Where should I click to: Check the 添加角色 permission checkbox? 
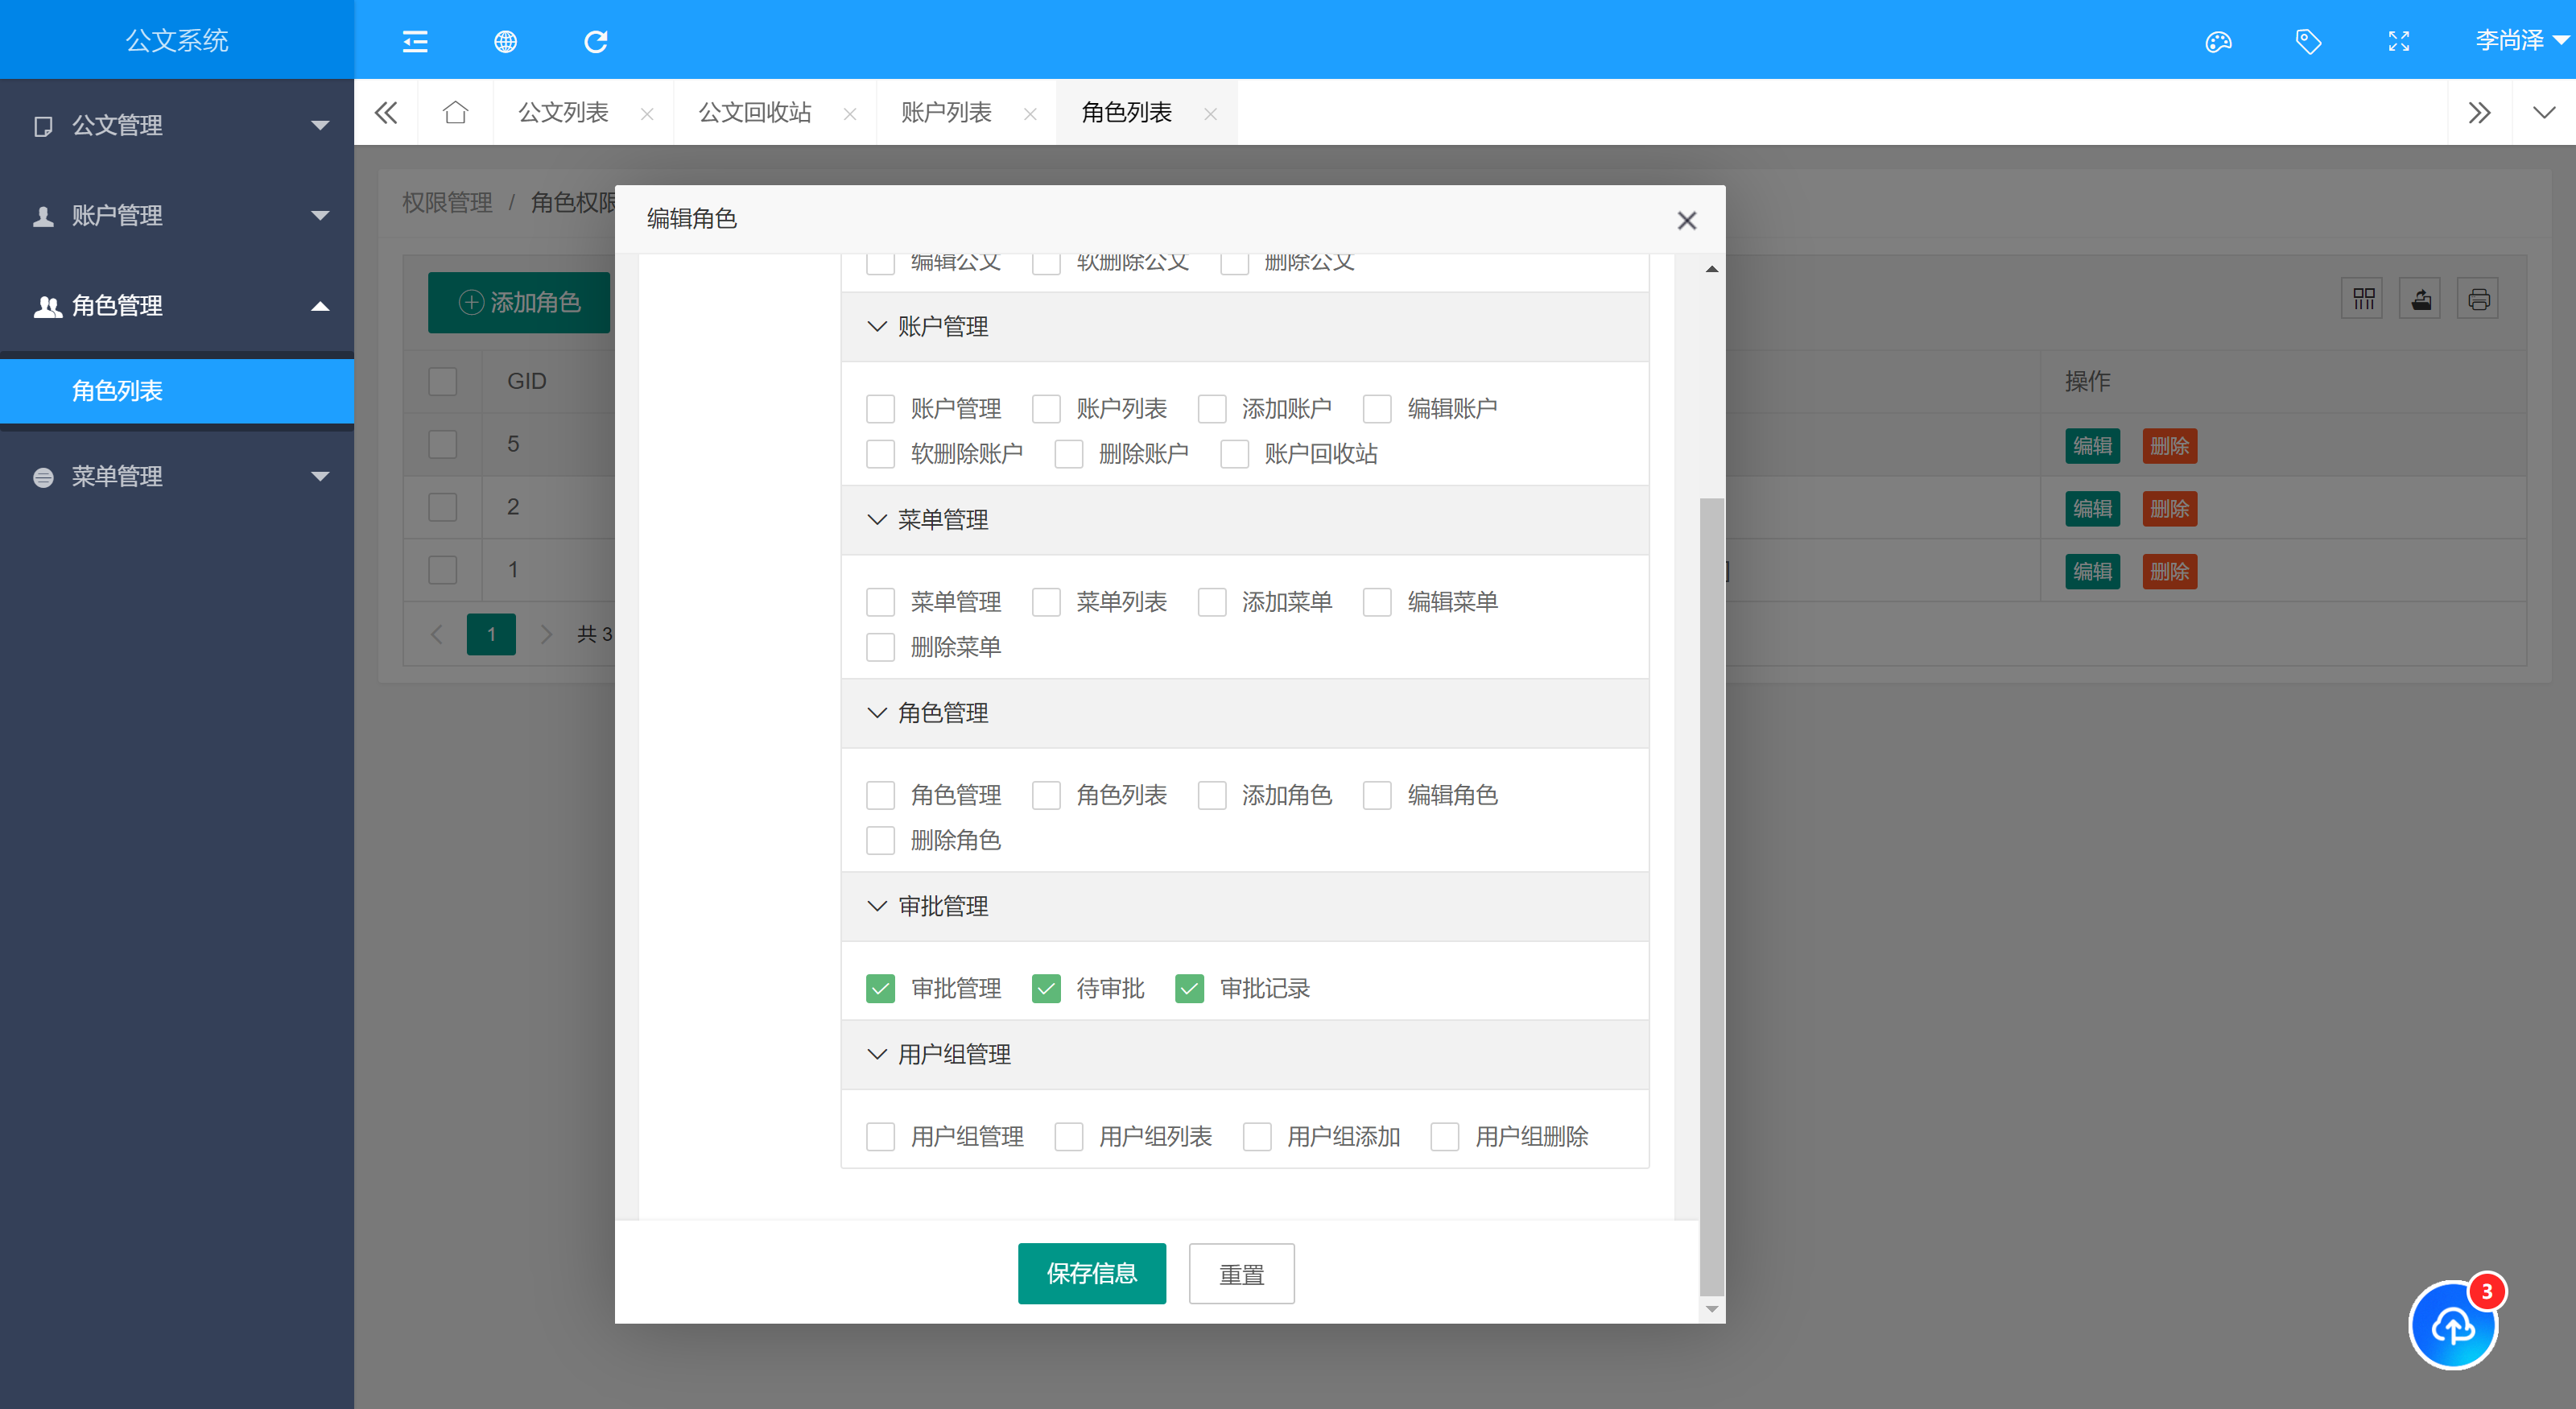pyautogui.click(x=1212, y=795)
